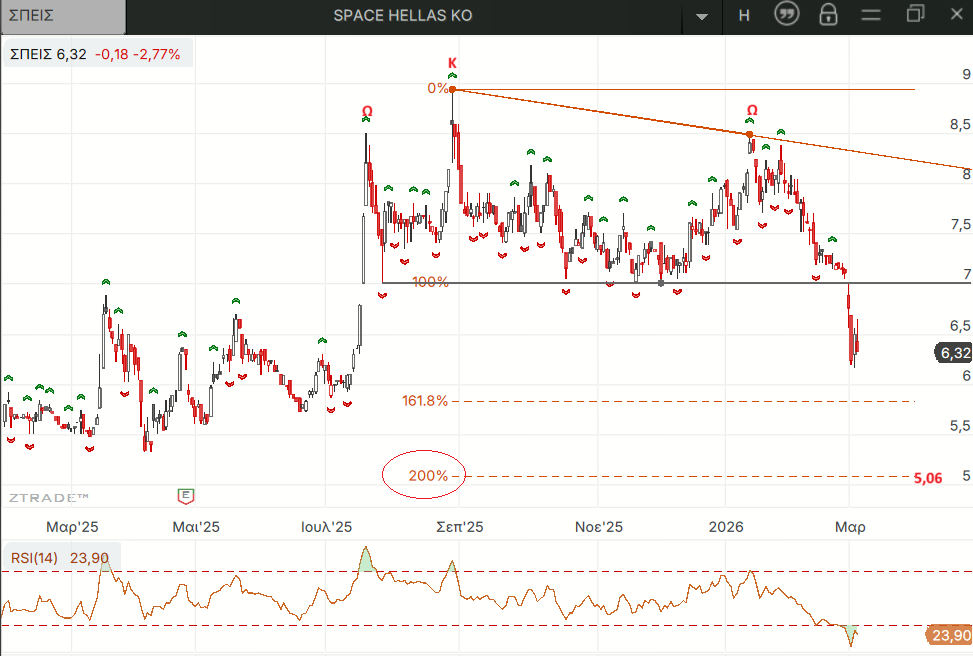Click the ΣΠΕΙΣ ticker input field
Viewport: 973px width, 656px height.
62,16
